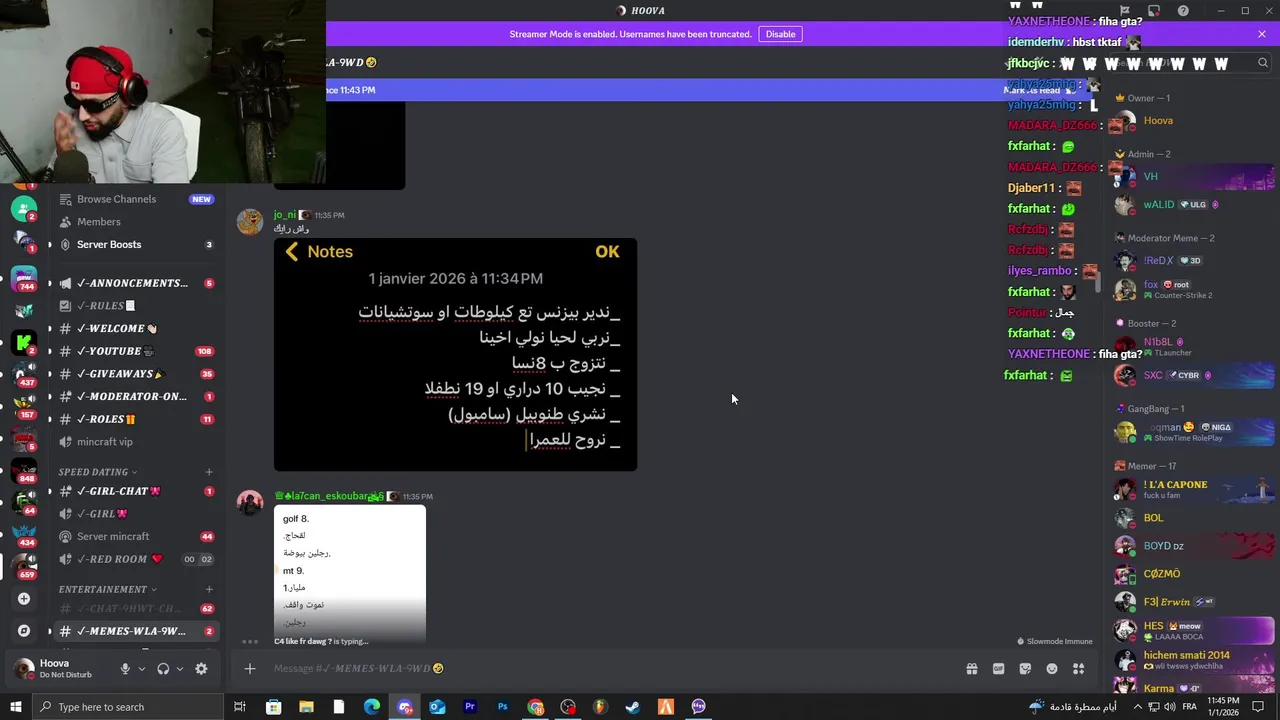This screenshot has width=1280, height=720.
Task: Focus the MEMES-WLA-9WD message input box
Action: [610, 668]
